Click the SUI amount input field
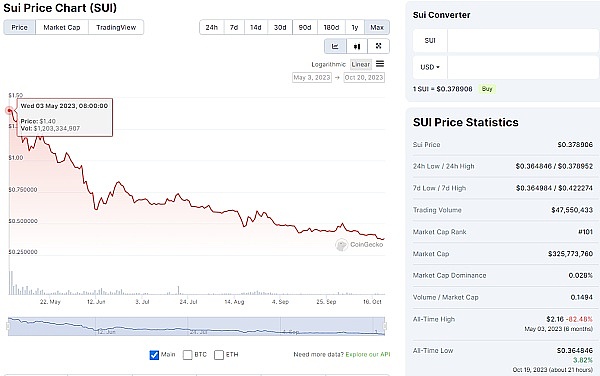Screen dimensions: 600x376 pos(523,41)
